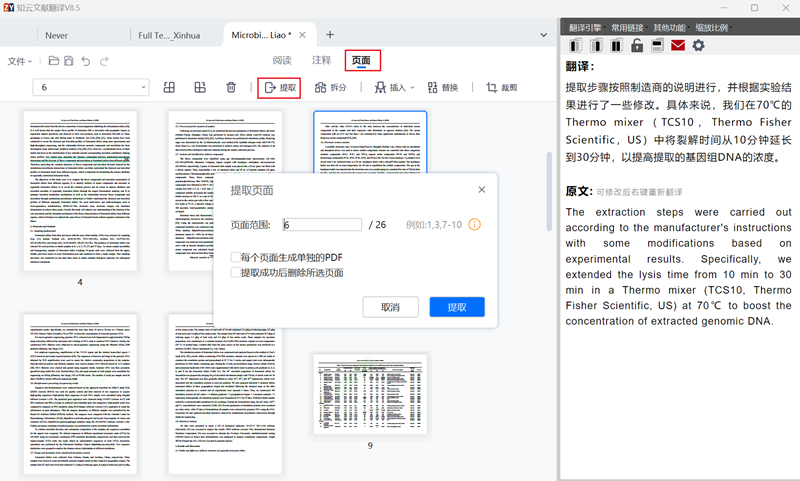Viewport: 800px width, 481px height.
Task: Switch to 阅读 (read) mode tab
Action: [x=282, y=60]
